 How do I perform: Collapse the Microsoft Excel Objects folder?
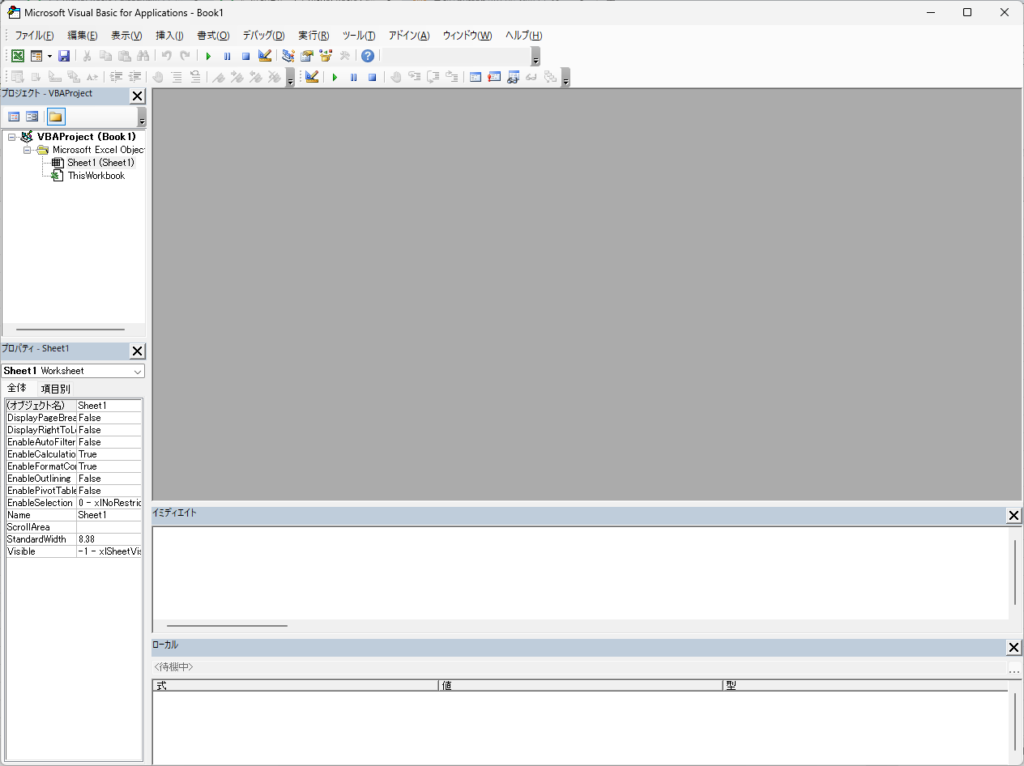(28, 149)
